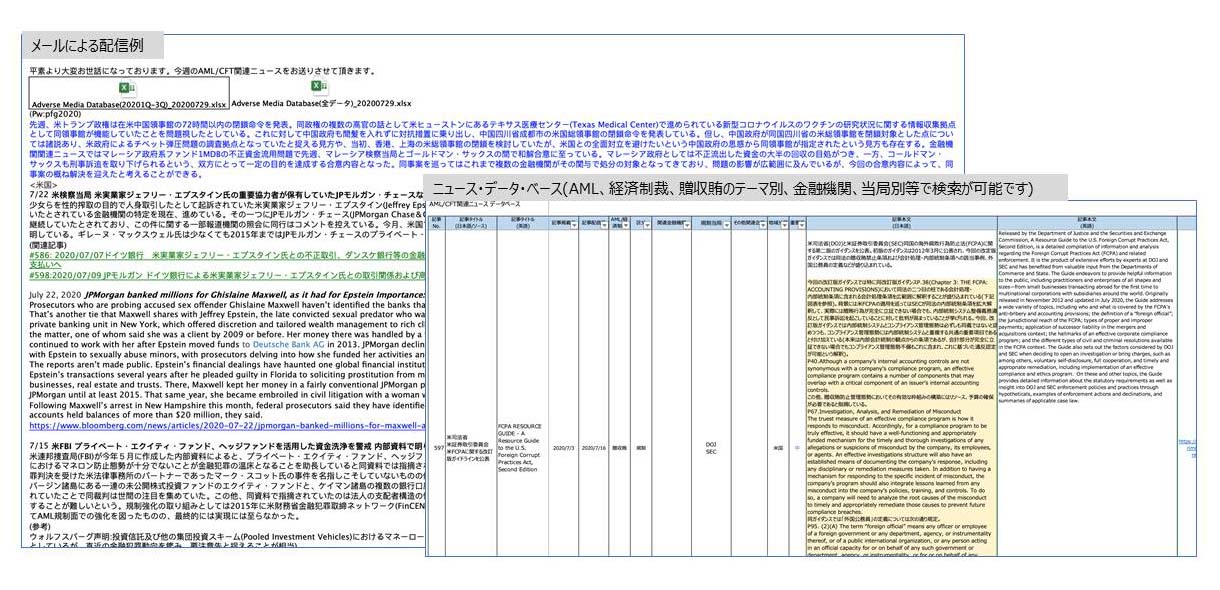This screenshot has width=1220, height=590.
Task: Open the 関連金融機関 column filter dropdown
Action: pos(686,227)
